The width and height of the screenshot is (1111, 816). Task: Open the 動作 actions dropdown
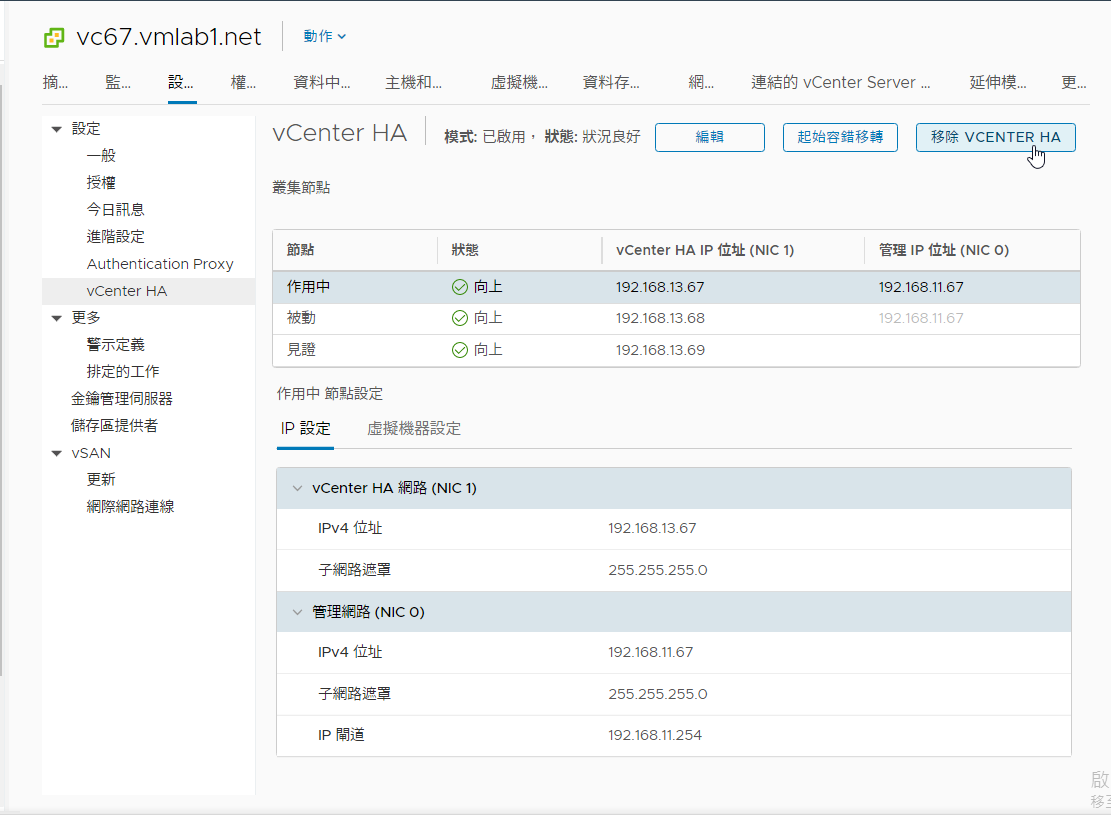[x=325, y=36]
